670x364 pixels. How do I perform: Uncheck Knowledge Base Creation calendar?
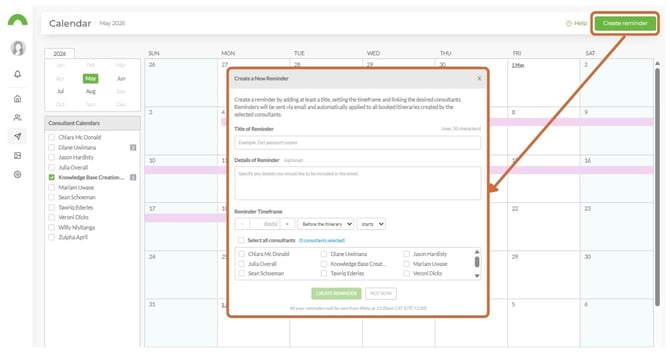click(x=52, y=177)
